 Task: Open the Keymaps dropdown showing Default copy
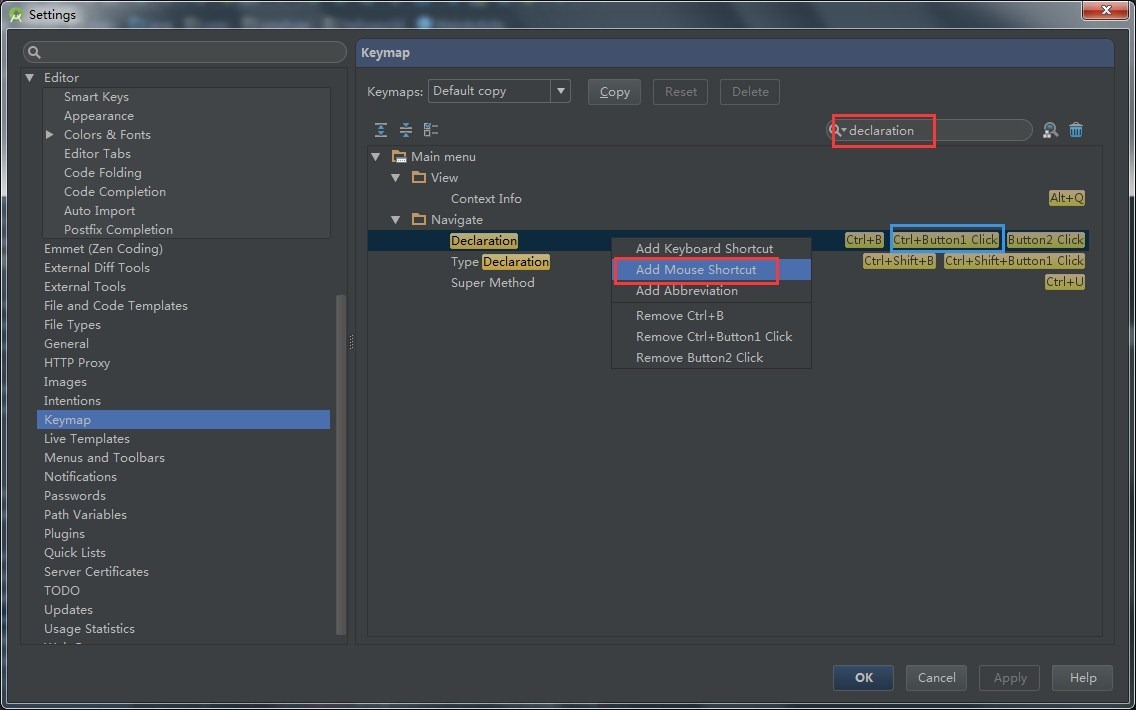click(x=499, y=91)
